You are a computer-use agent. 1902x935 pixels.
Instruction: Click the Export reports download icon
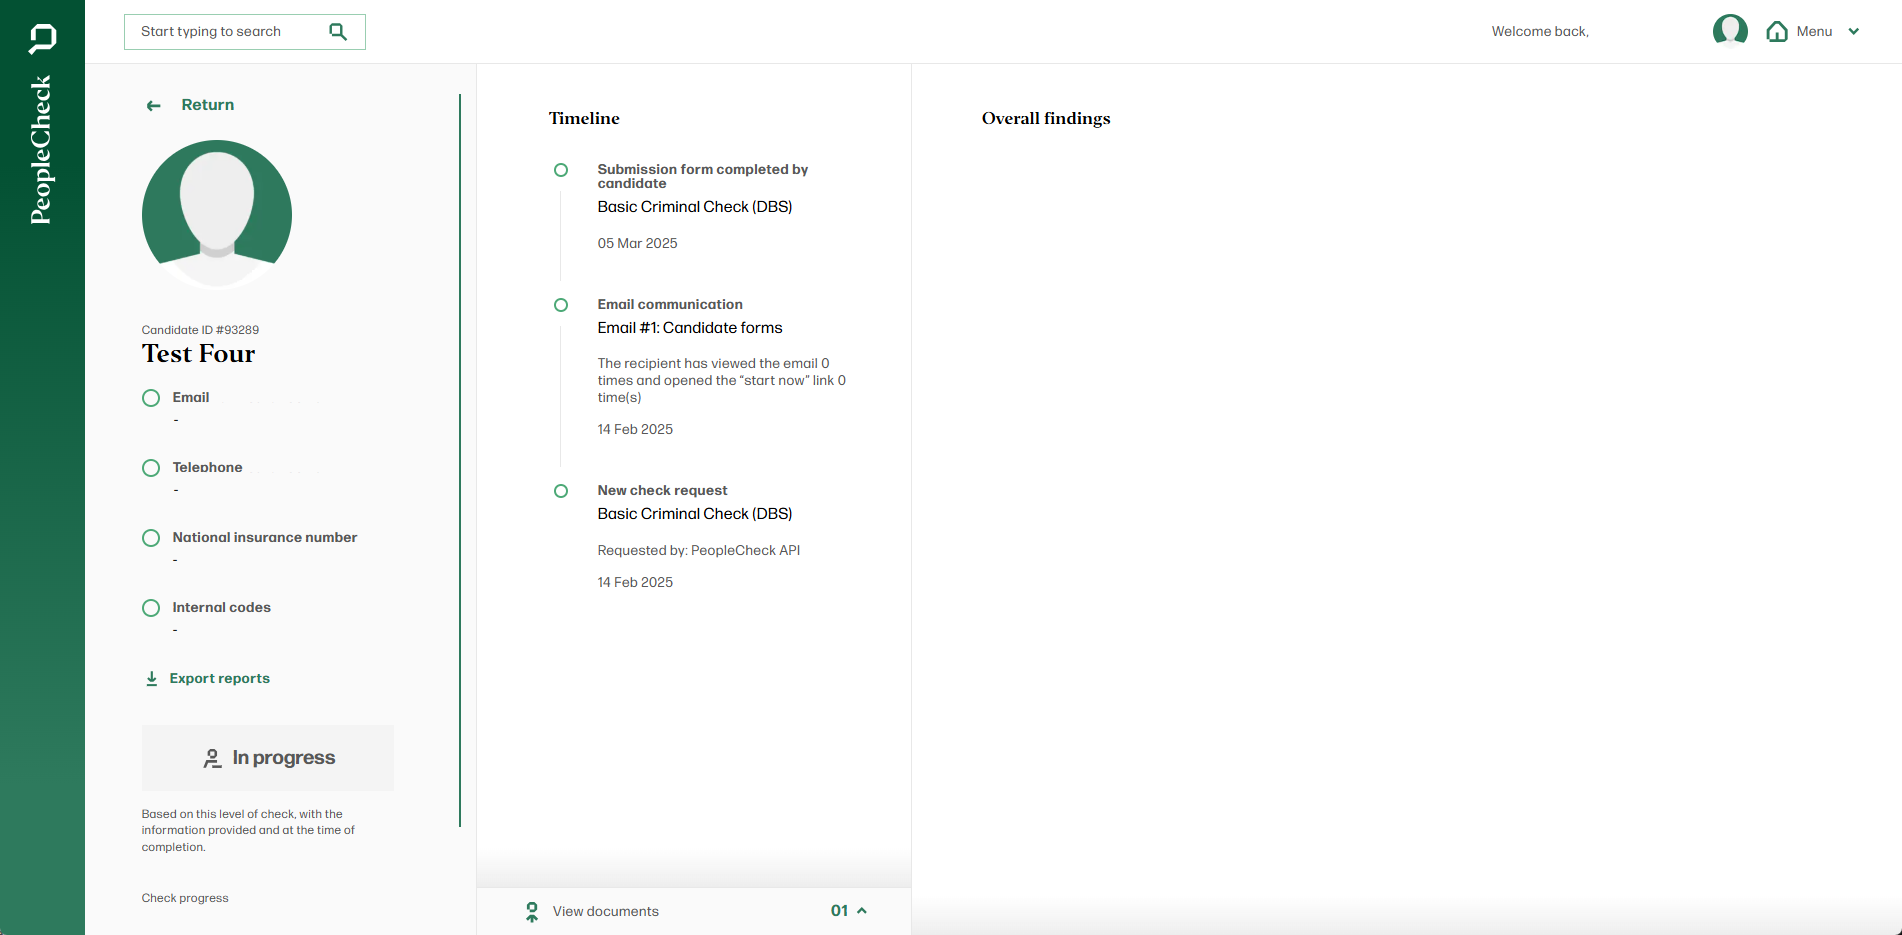[x=152, y=679]
